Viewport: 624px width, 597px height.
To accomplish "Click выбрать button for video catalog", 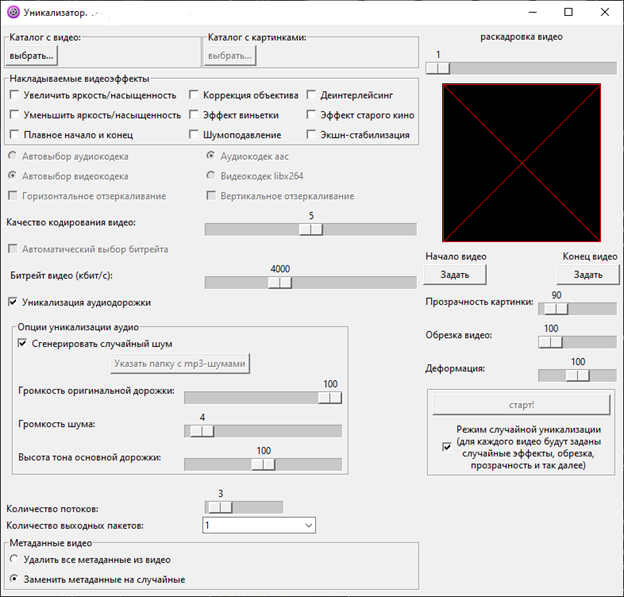I will (x=32, y=55).
